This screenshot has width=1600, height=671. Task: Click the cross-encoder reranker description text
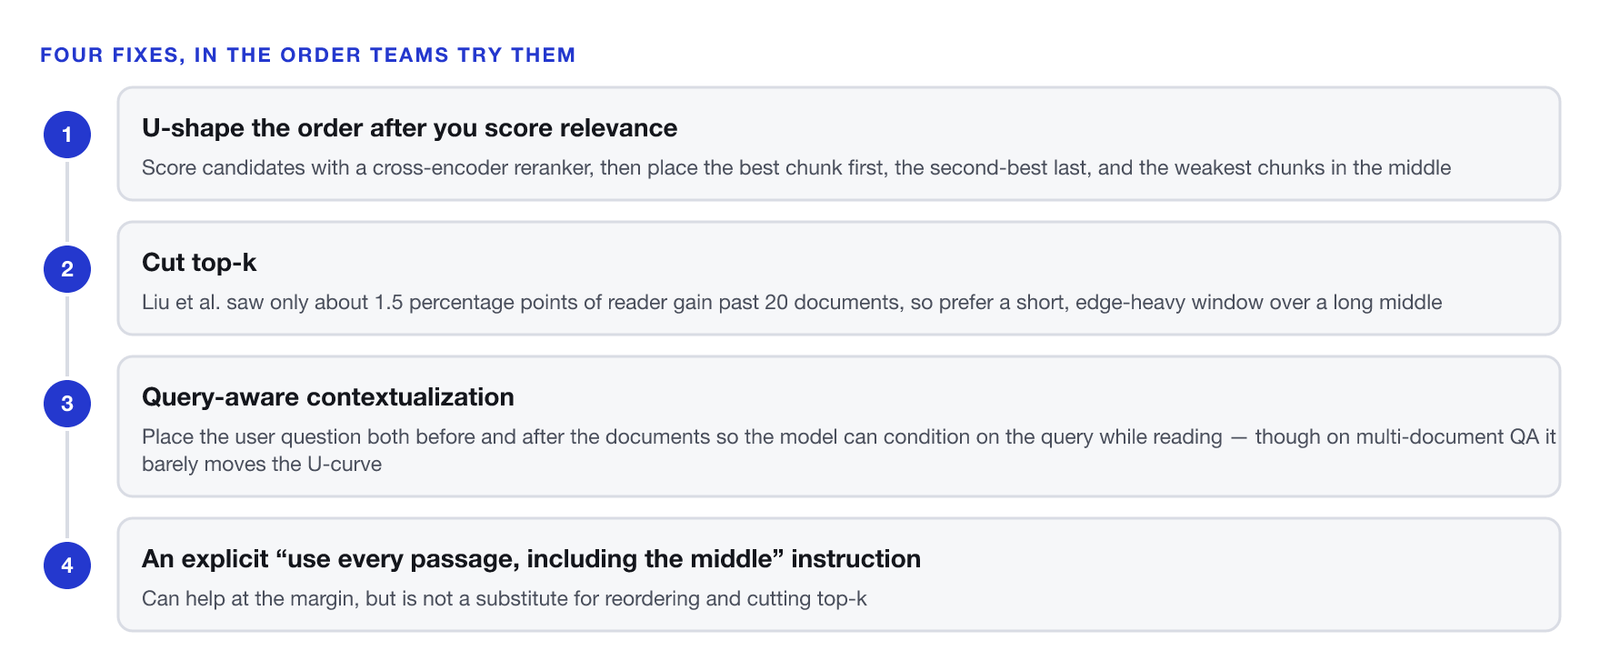[x=796, y=168]
